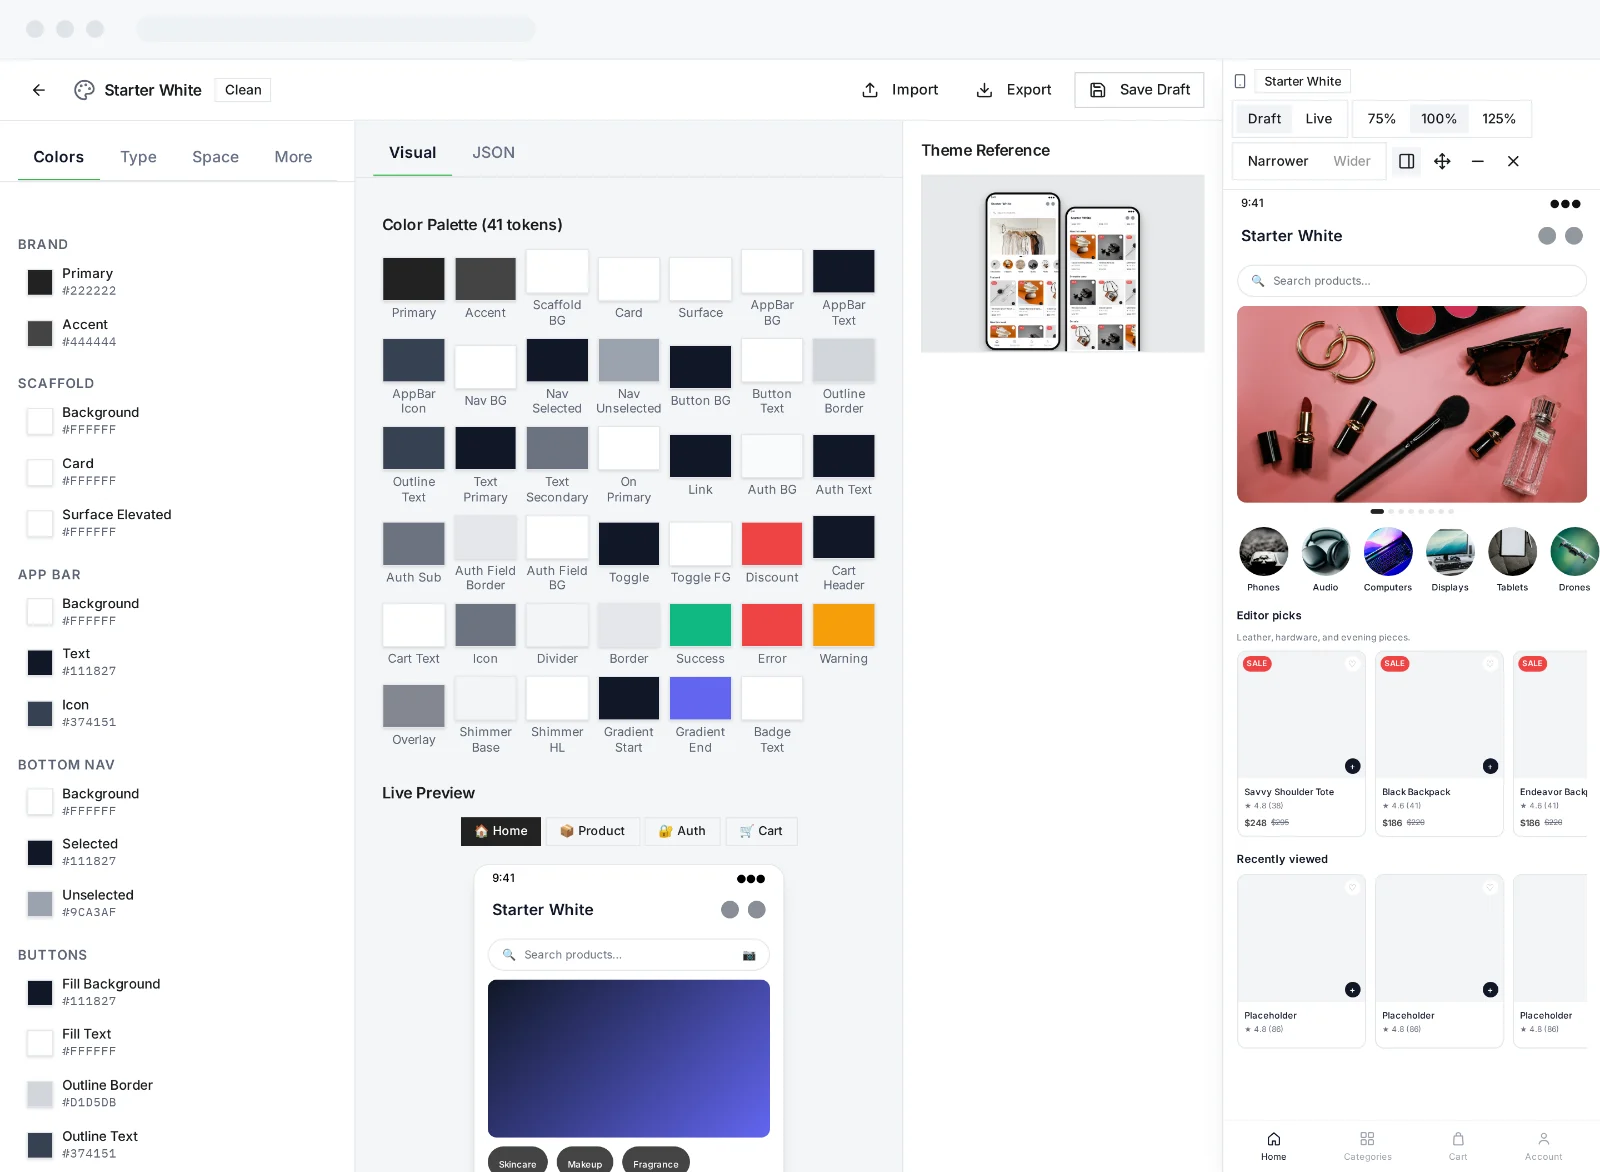Screen dimensions: 1600x1172
Task: Click the Search products field in right preview
Action: [1412, 281]
